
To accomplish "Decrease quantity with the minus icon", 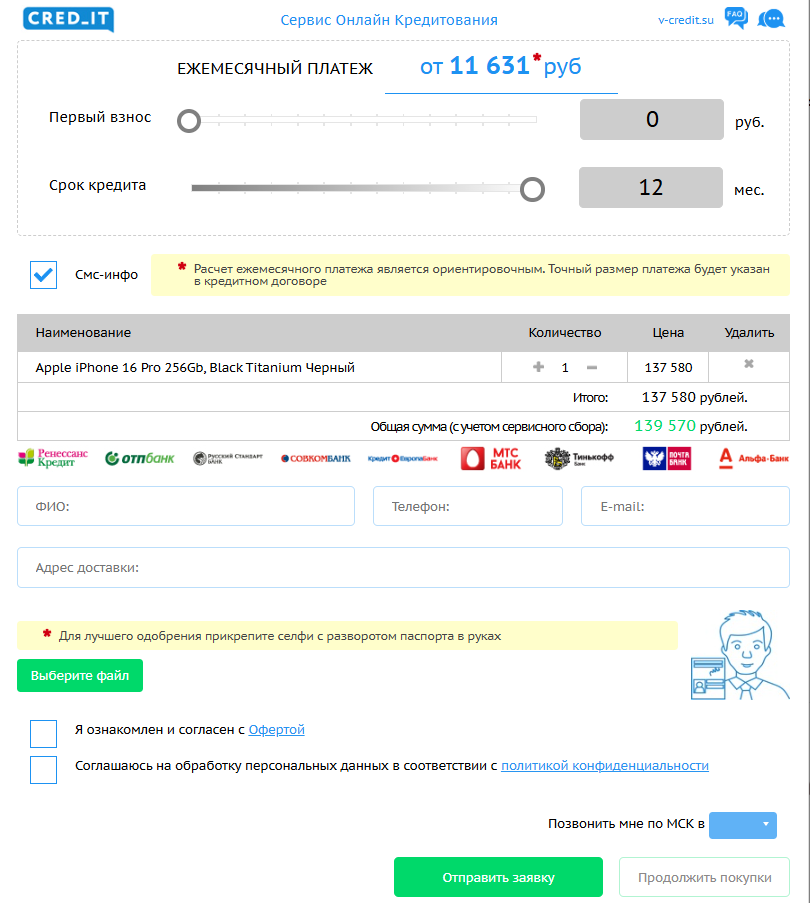I will (x=592, y=367).
